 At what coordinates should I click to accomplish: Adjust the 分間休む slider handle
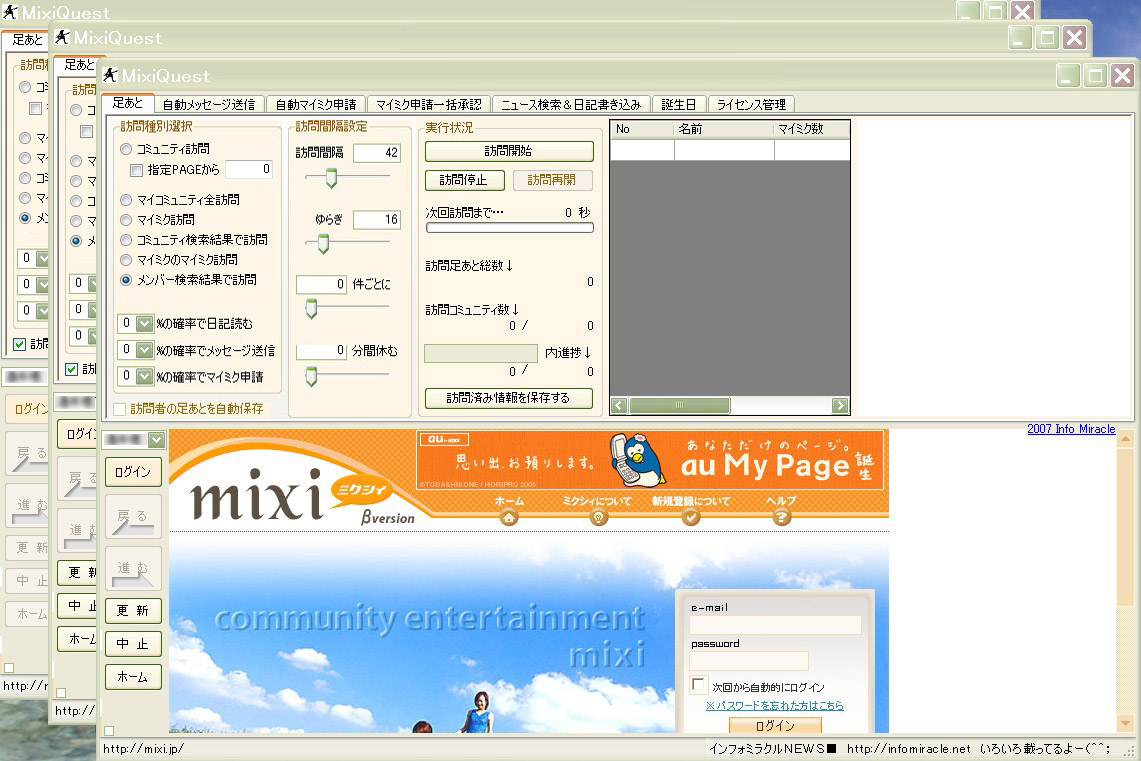(x=311, y=376)
